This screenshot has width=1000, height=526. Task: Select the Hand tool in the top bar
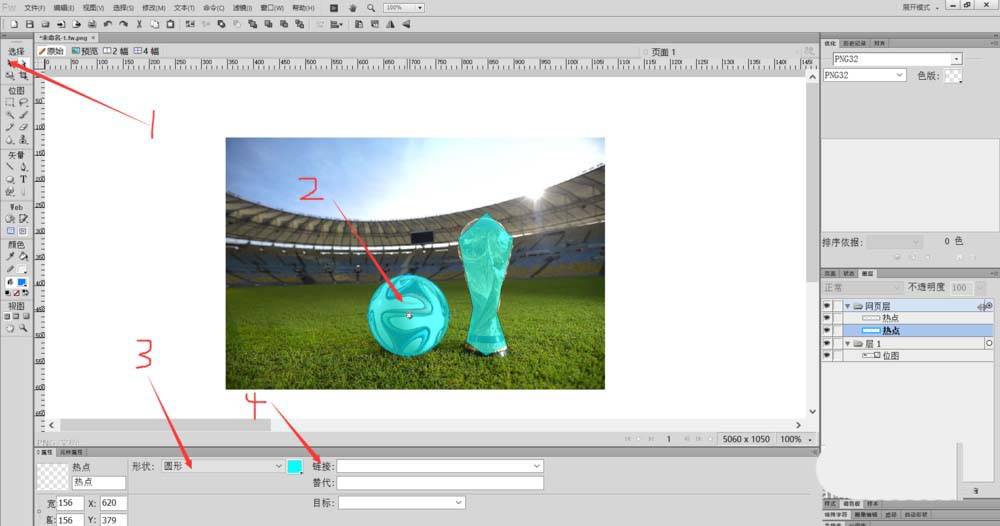(x=353, y=7)
